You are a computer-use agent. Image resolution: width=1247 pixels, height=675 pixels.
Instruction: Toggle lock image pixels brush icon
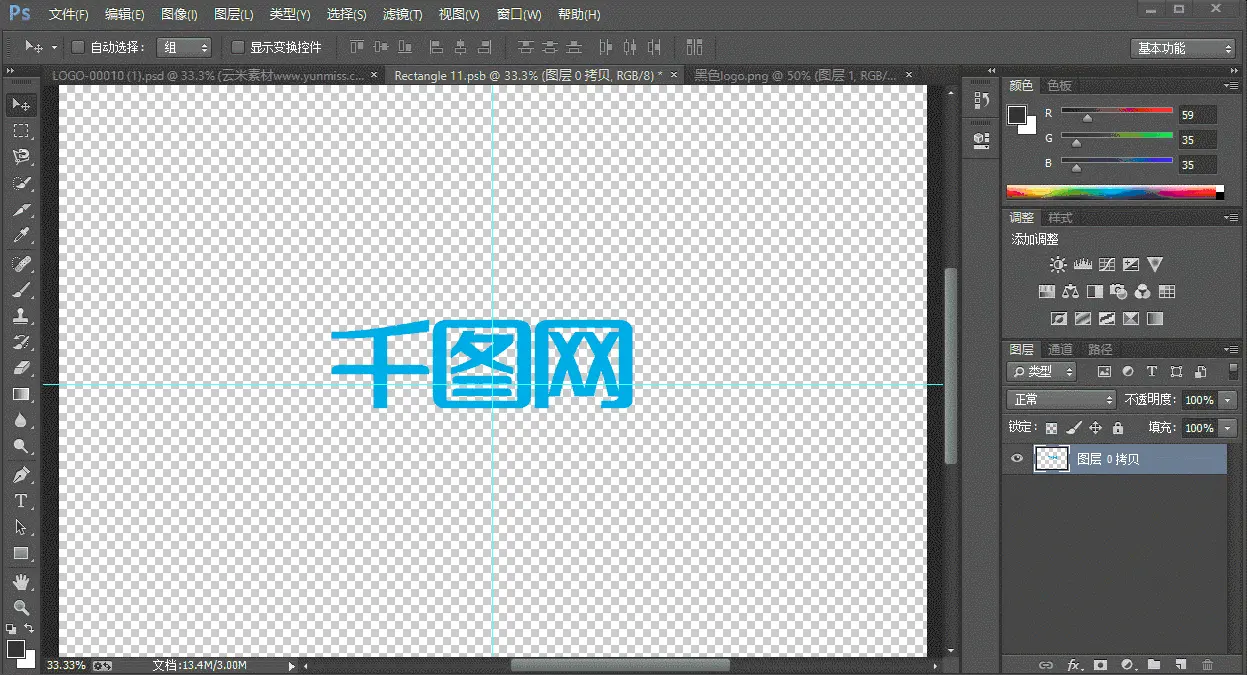[x=1074, y=428]
